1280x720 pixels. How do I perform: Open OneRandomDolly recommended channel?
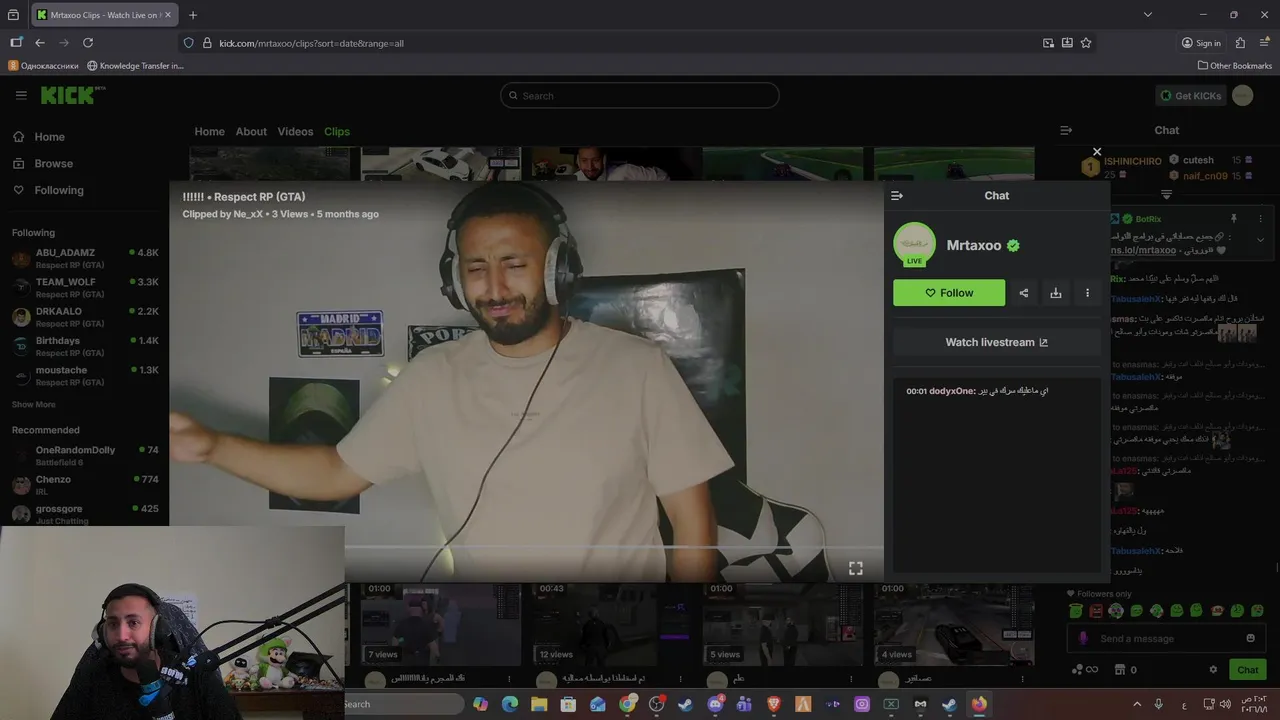pyautogui.click(x=84, y=455)
